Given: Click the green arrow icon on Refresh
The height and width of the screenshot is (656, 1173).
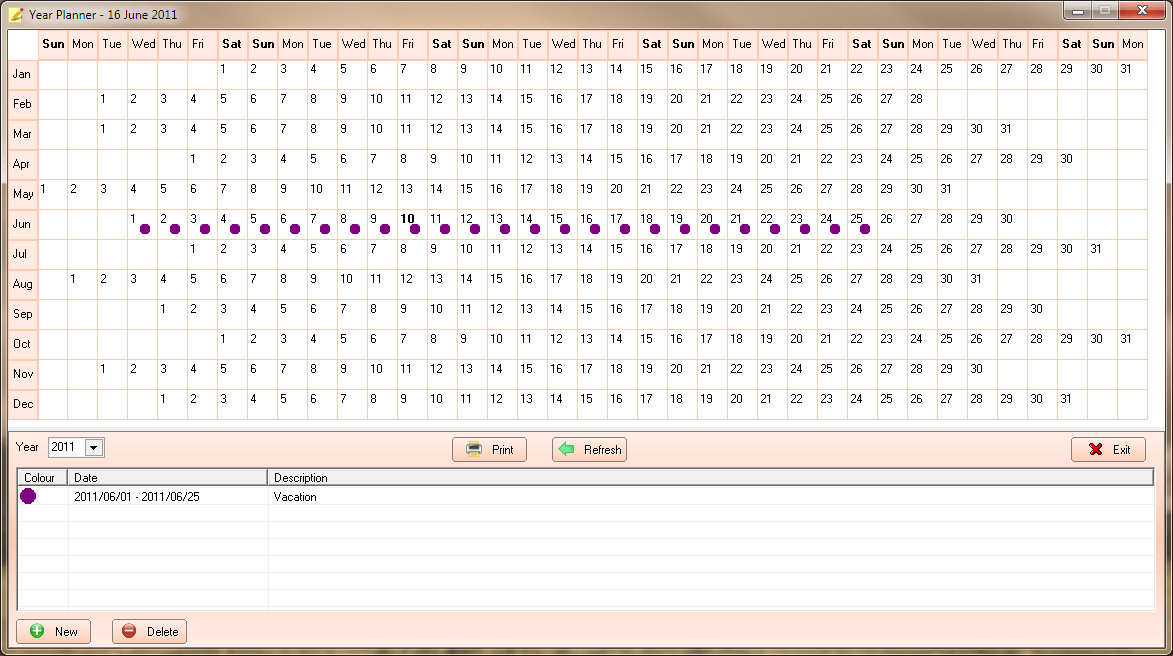Looking at the screenshot, I should [565, 449].
